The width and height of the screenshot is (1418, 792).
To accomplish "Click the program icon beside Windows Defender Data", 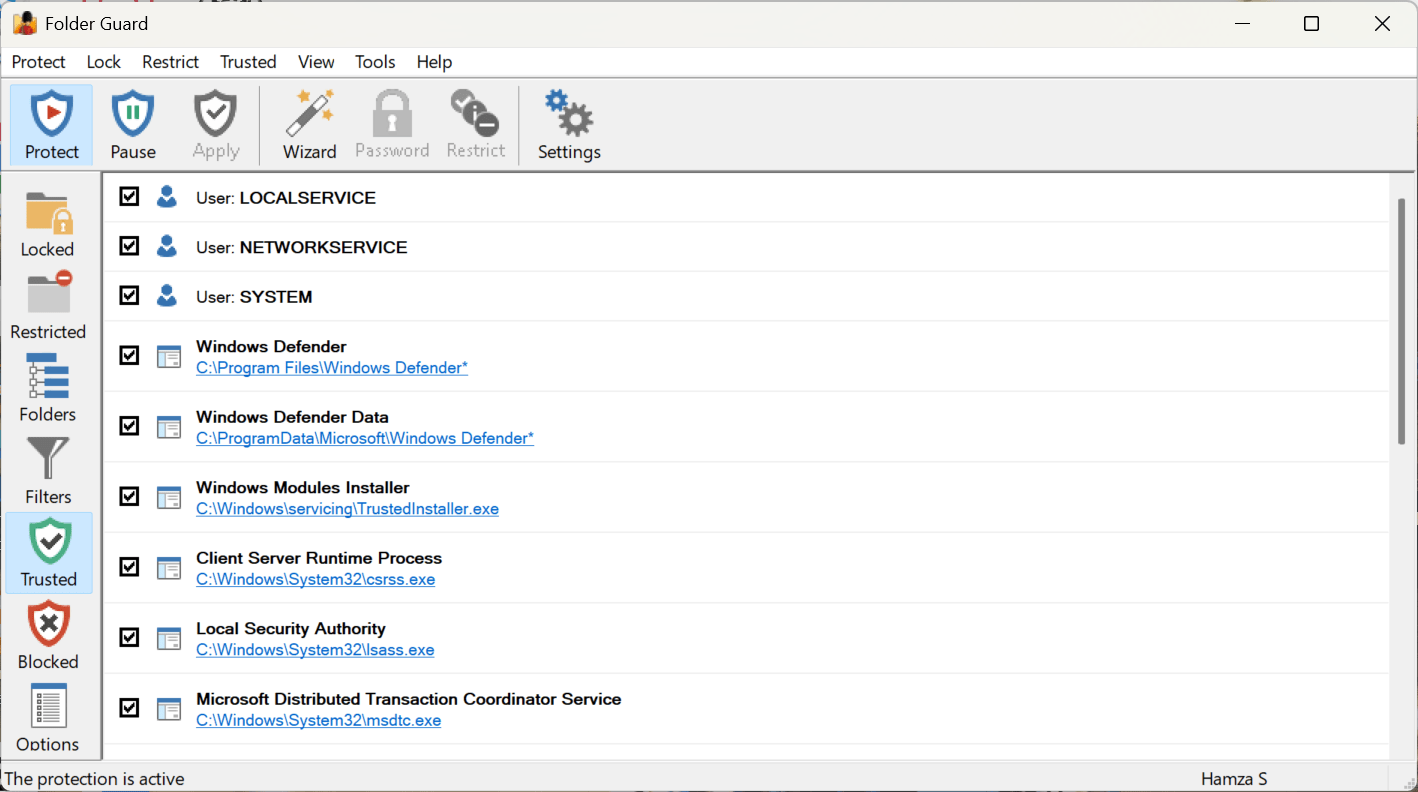I will (169, 427).
